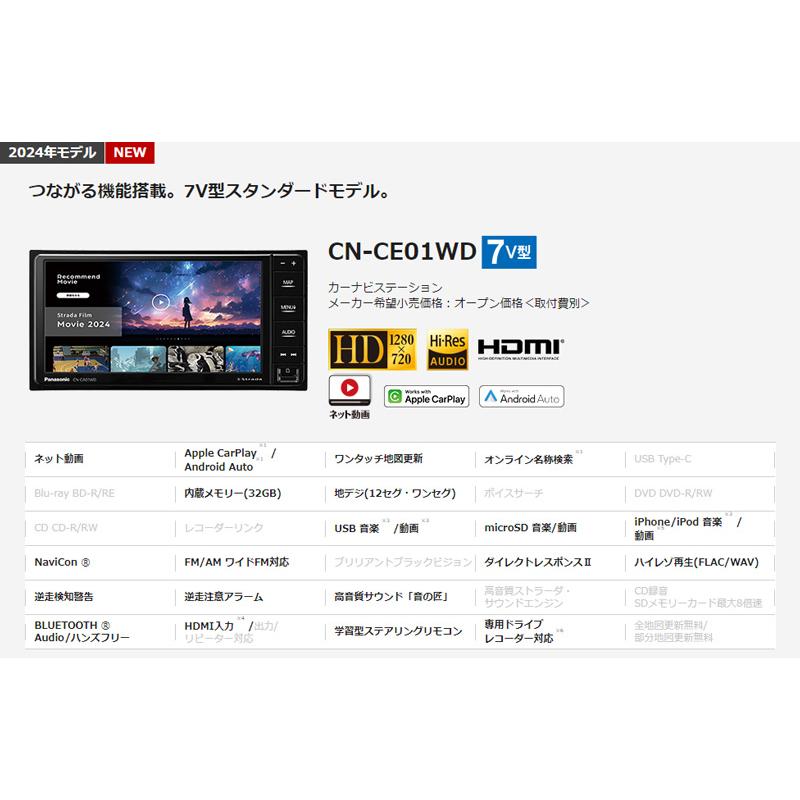Expand the 逆走注意アラーム spec row
Viewport: 800px width, 800px height.
[x=225, y=597]
